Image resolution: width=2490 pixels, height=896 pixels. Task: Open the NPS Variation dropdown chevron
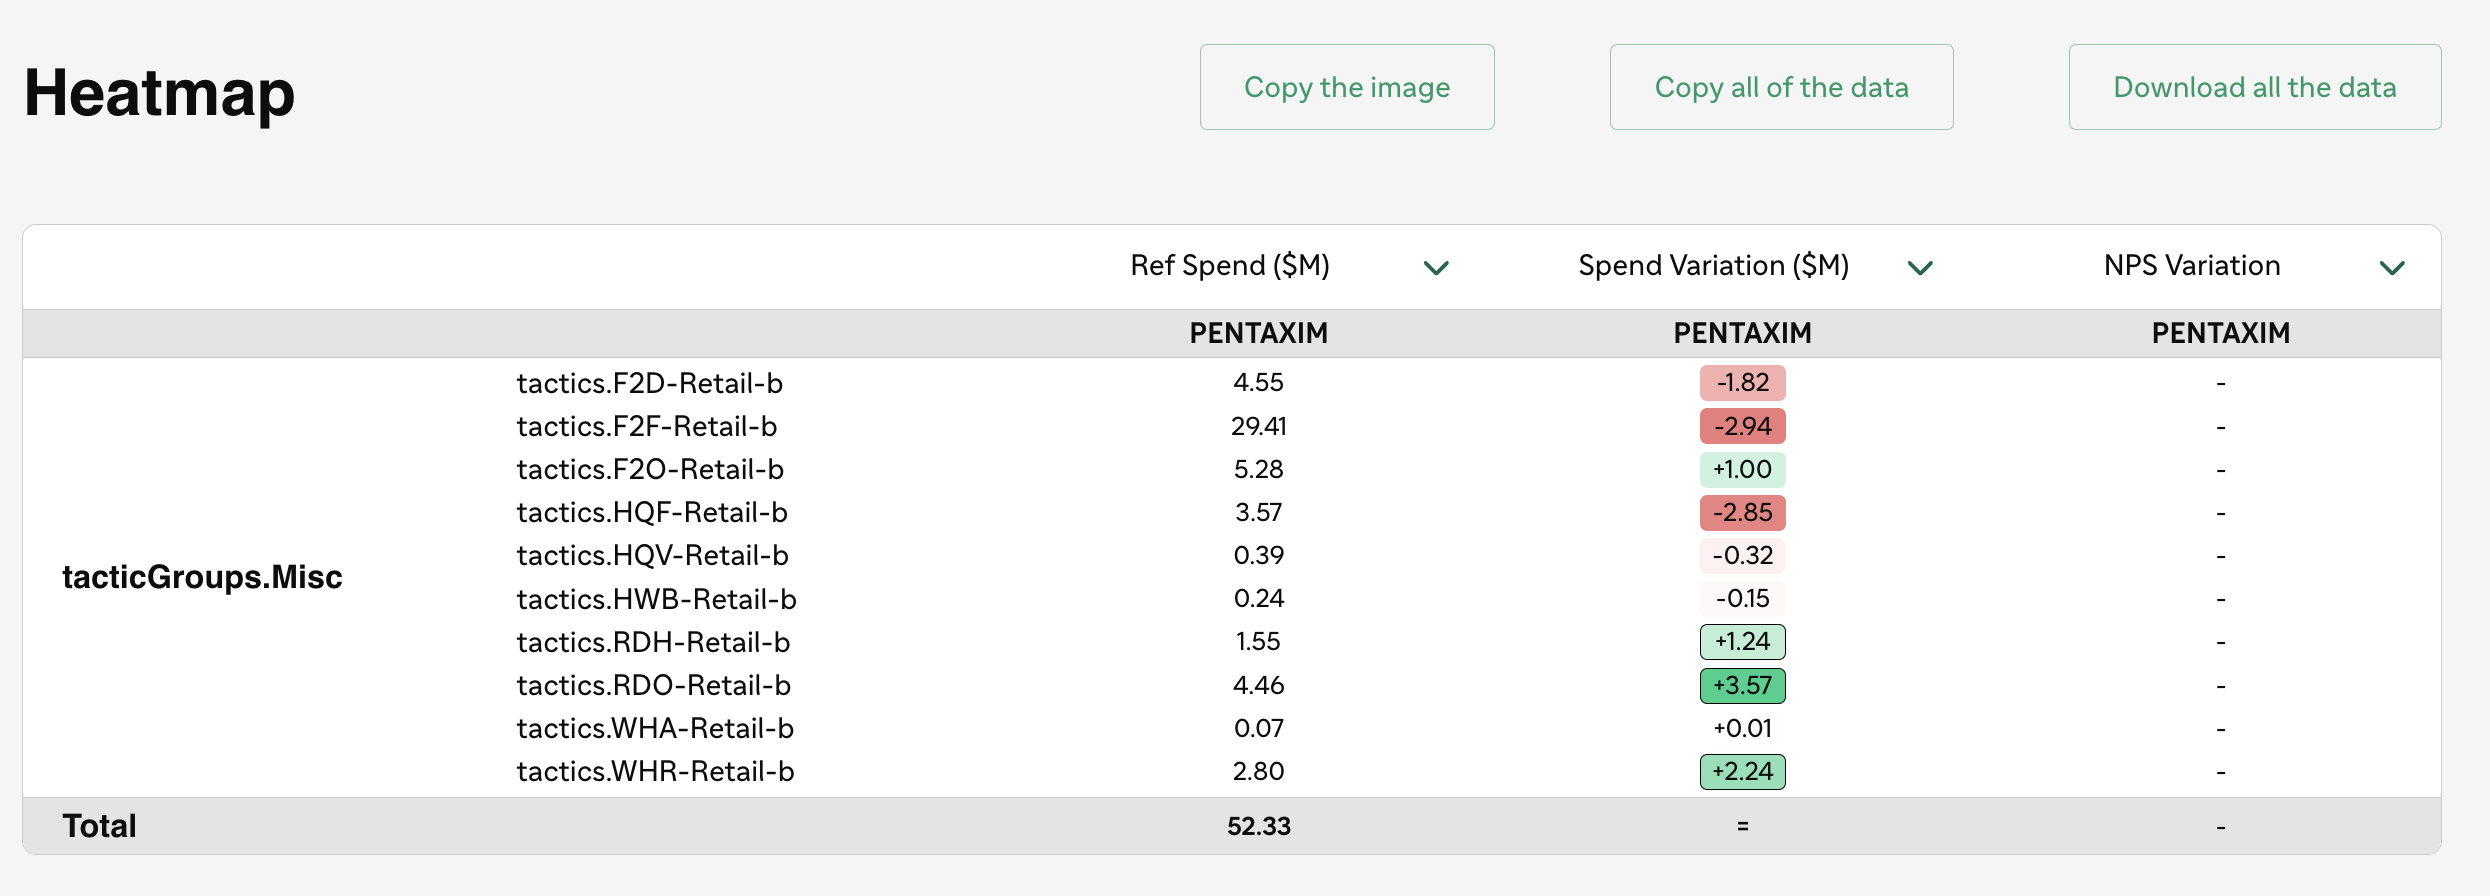(2392, 267)
